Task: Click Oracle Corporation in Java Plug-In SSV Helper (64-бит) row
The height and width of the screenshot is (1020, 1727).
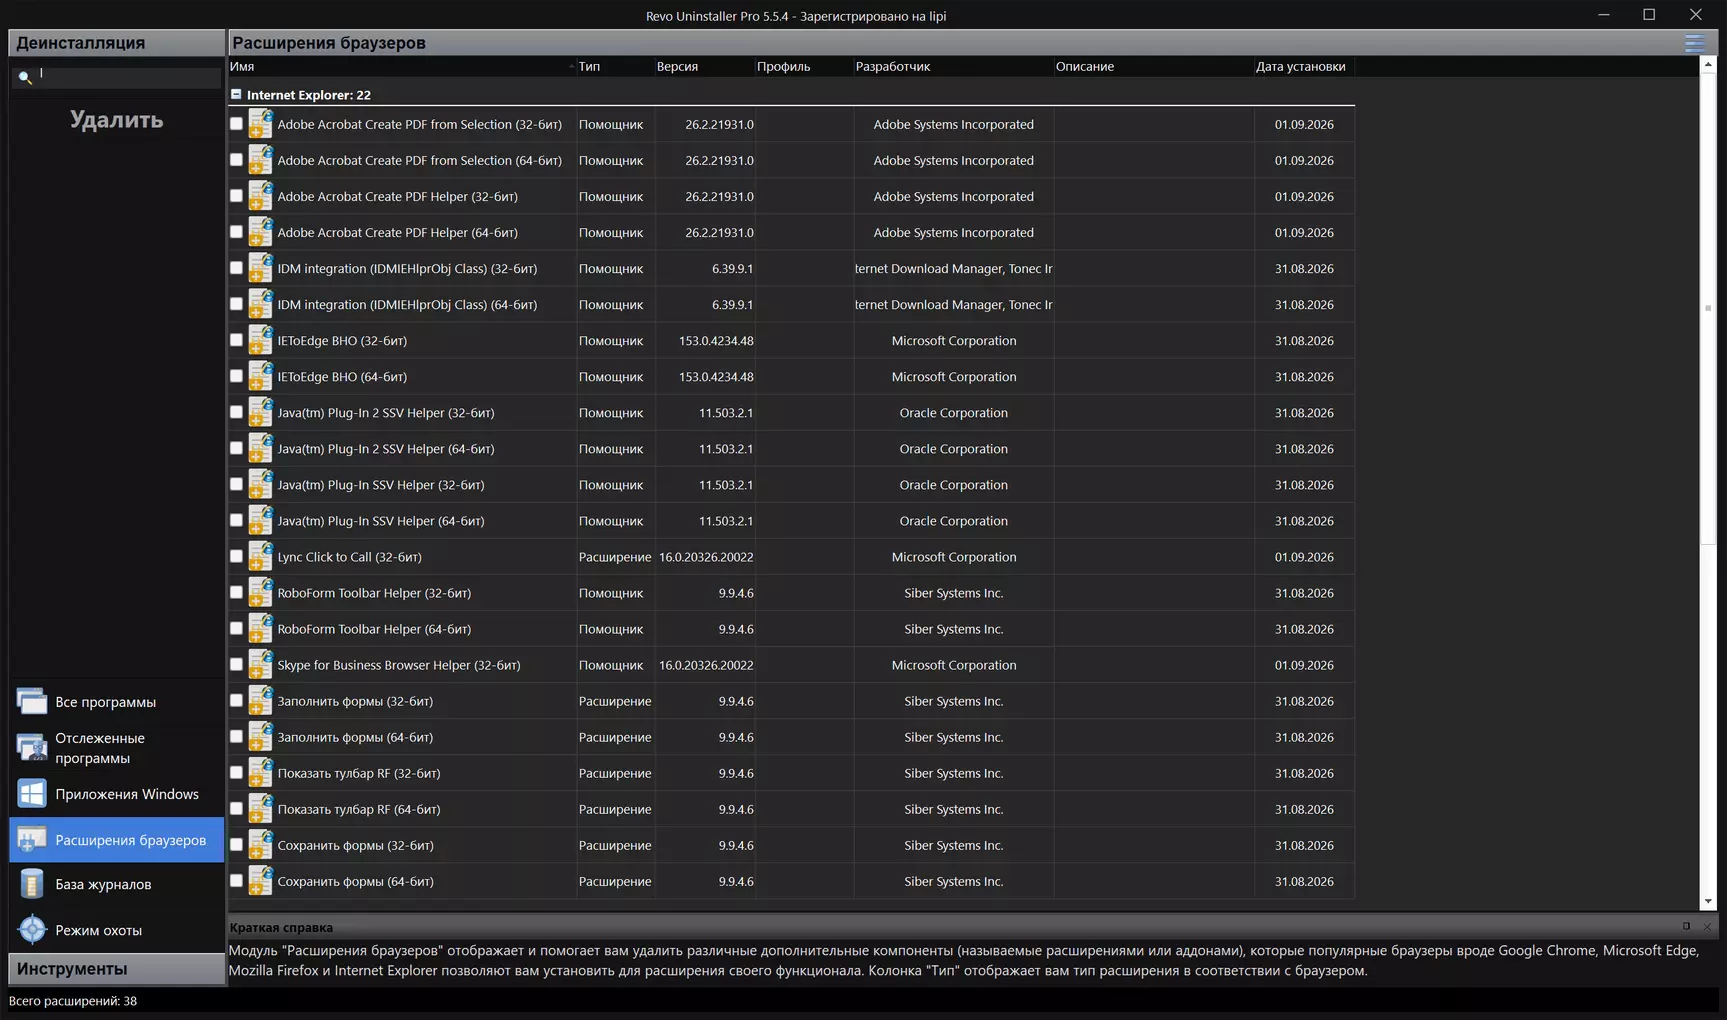Action: [x=953, y=521]
